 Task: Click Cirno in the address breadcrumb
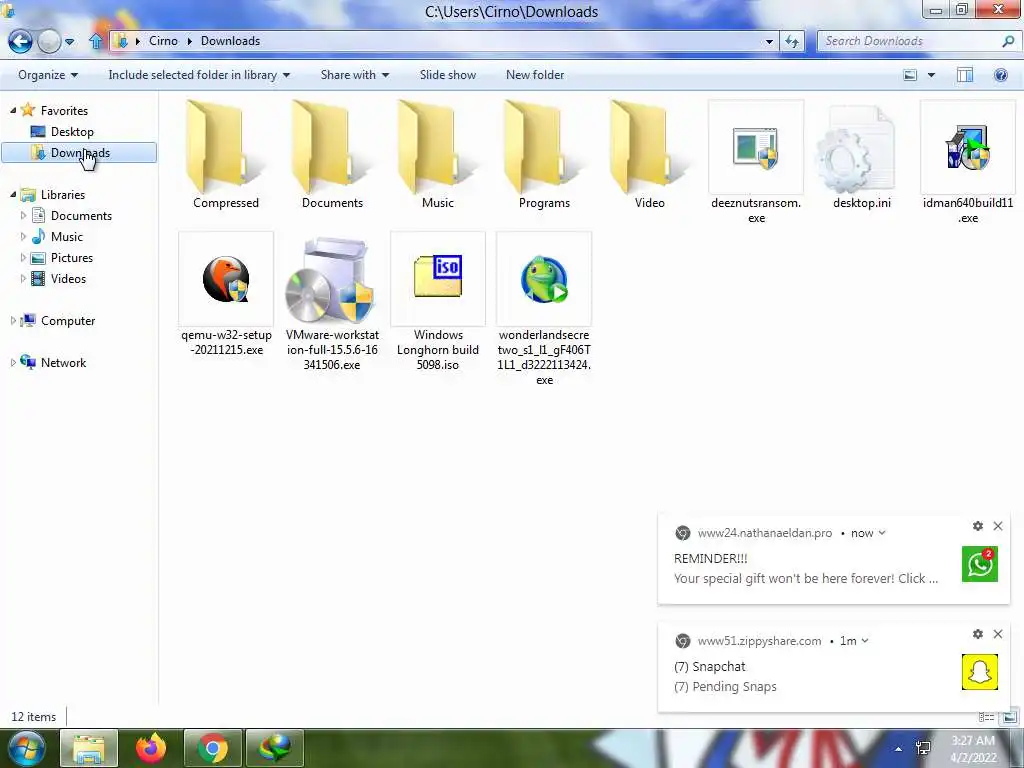pos(163,41)
